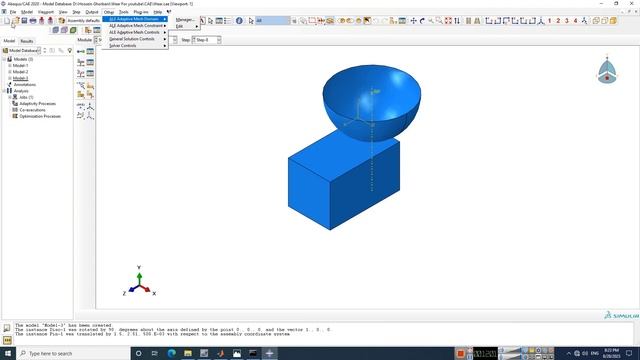Switch to the Results tab

pyautogui.click(x=27, y=41)
